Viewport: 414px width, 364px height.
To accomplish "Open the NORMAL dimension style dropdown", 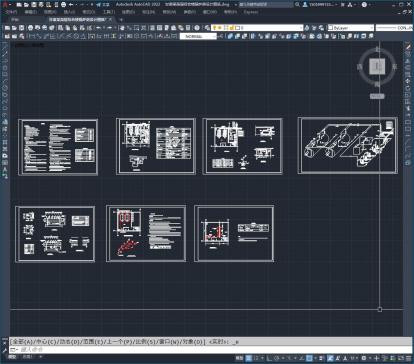I will 198,36.
